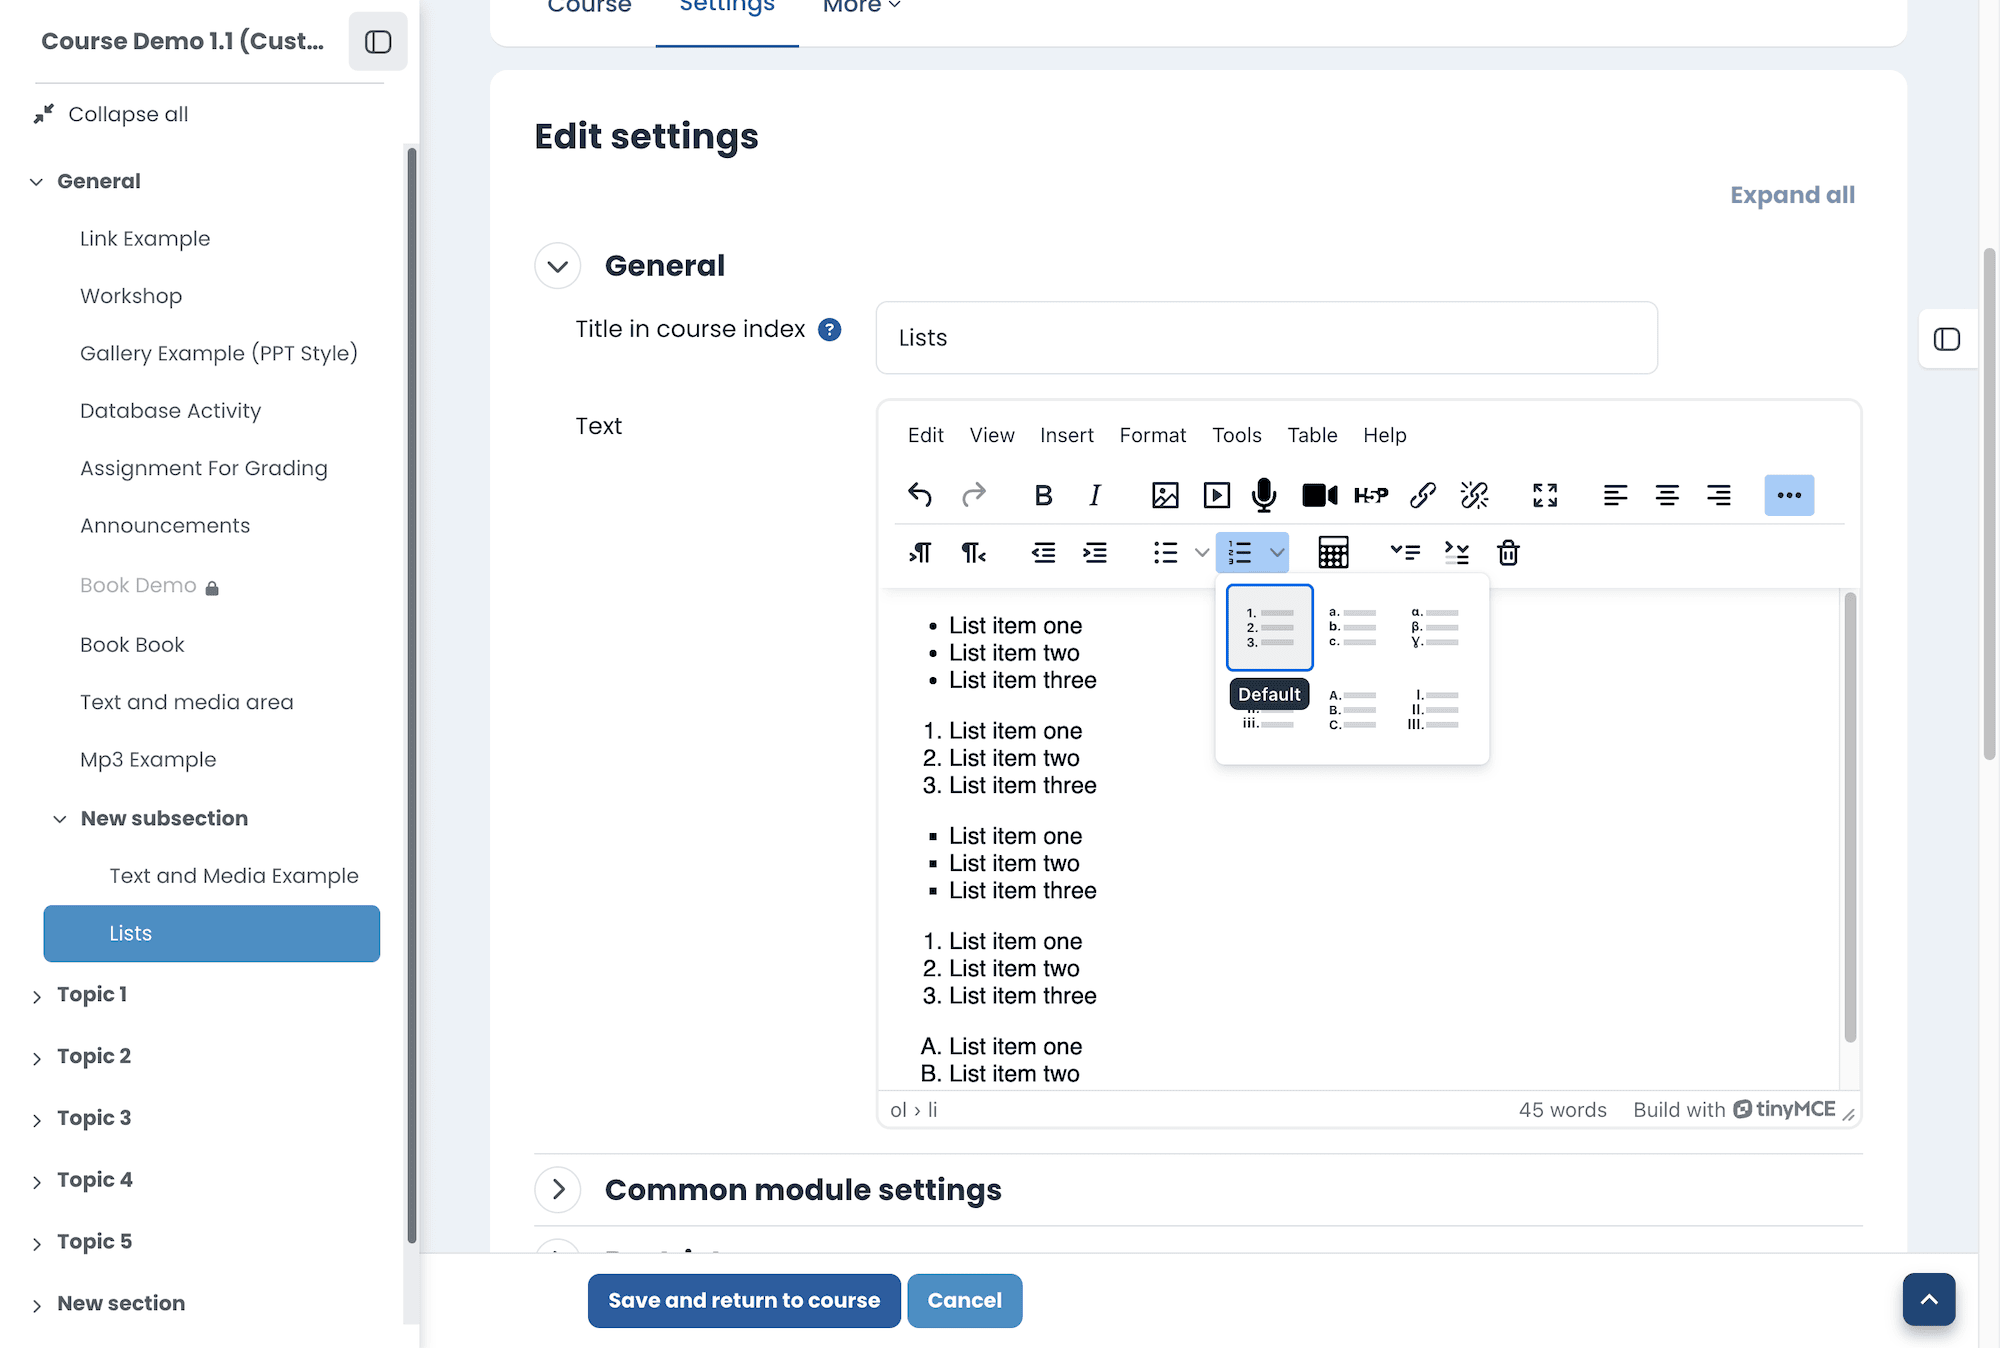
Task: Open the multimedia insert icon
Action: [1217, 495]
